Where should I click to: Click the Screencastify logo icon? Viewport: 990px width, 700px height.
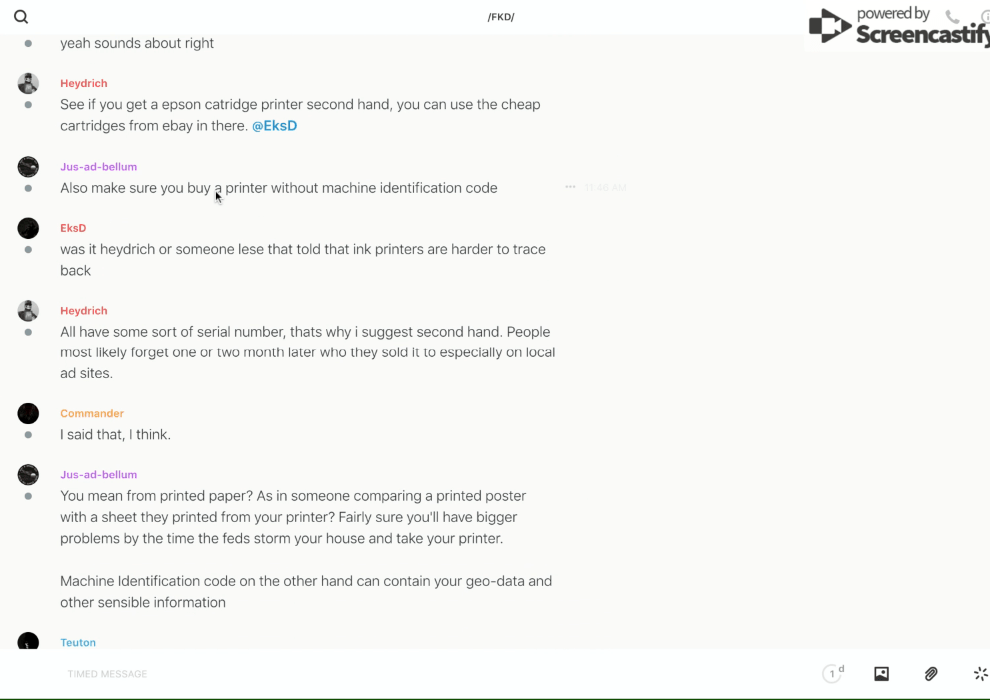[830, 26]
